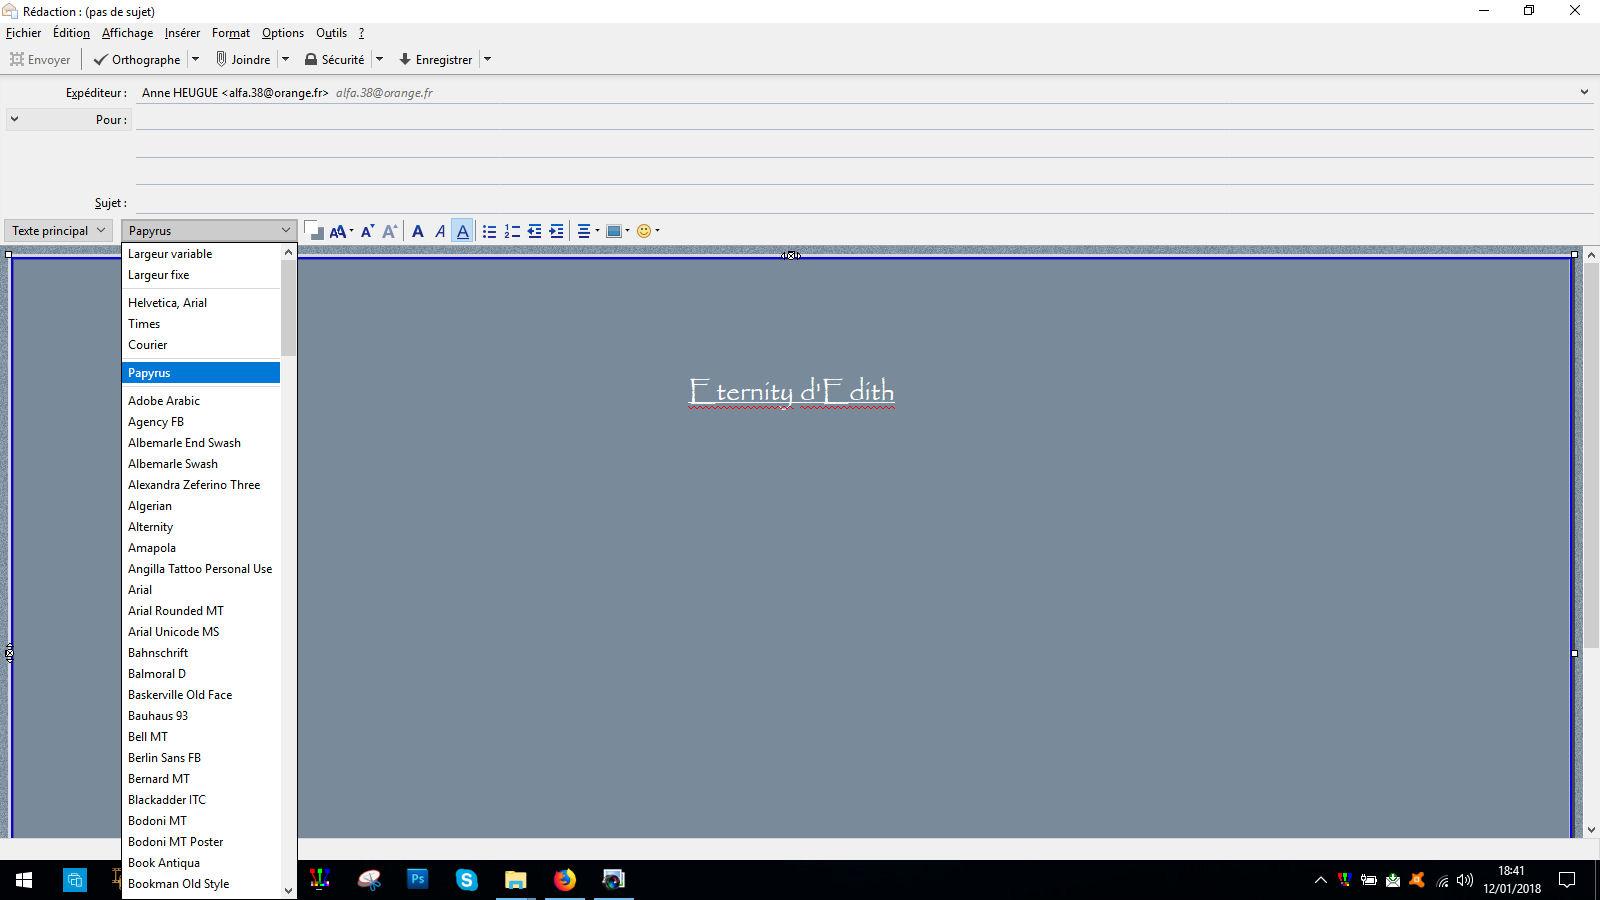Show hidden system tray icons
Image resolution: width=1600 pixels, height=900 pixels.
(x=1320, y=880)
